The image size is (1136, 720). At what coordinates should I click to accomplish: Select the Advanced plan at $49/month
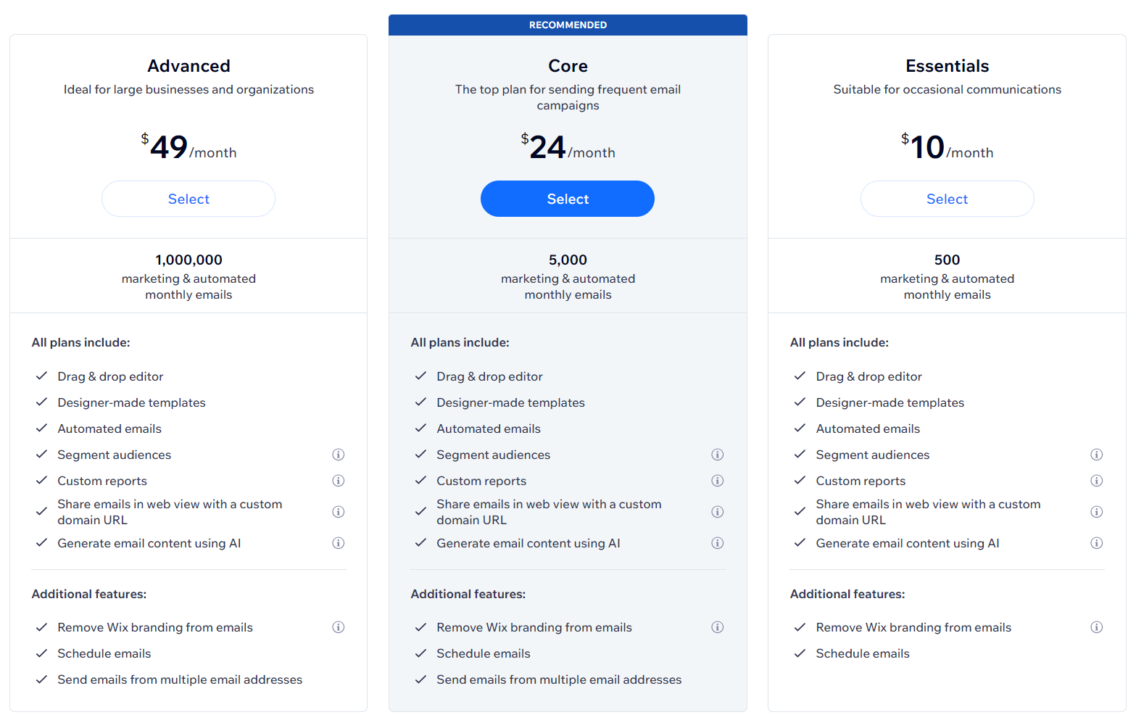[x=188, y=199]
